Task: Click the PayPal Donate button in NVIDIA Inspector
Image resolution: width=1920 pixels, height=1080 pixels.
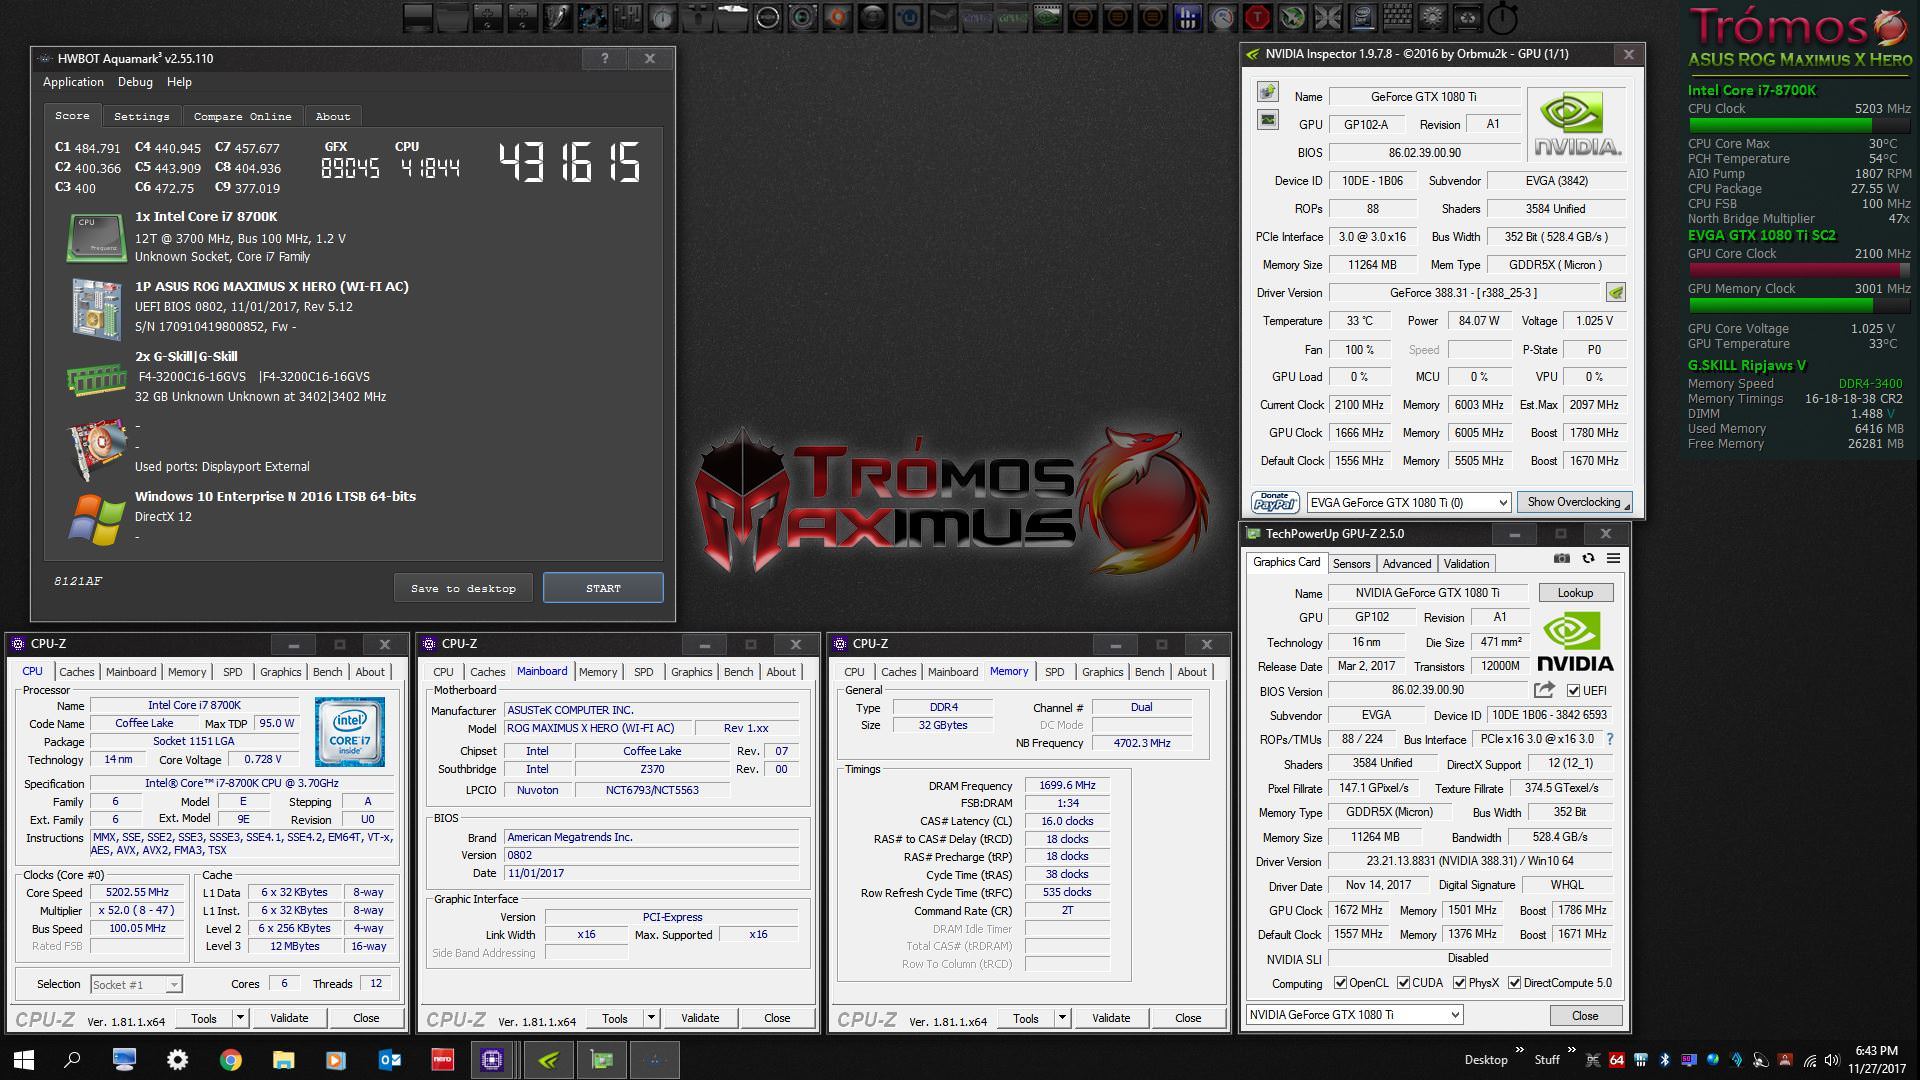Action: click(x=1275, y=502)
